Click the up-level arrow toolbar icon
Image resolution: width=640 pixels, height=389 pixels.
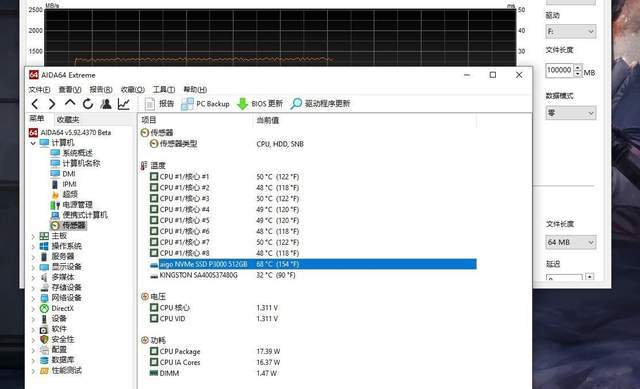[70, 103]
